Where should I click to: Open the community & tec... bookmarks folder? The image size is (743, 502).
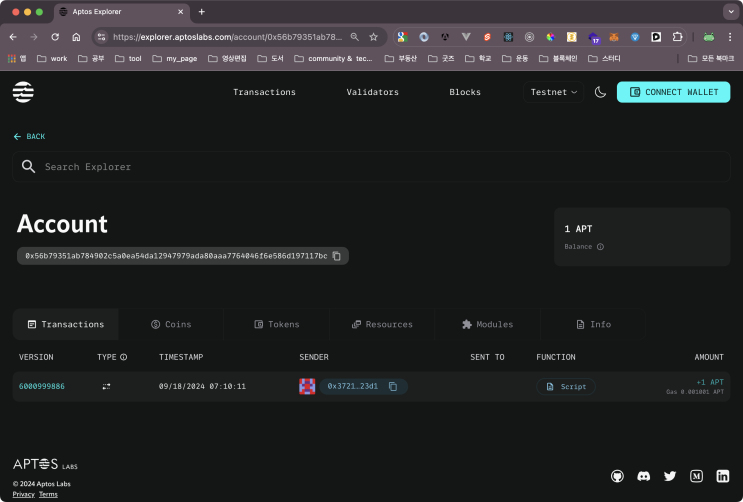333,58
